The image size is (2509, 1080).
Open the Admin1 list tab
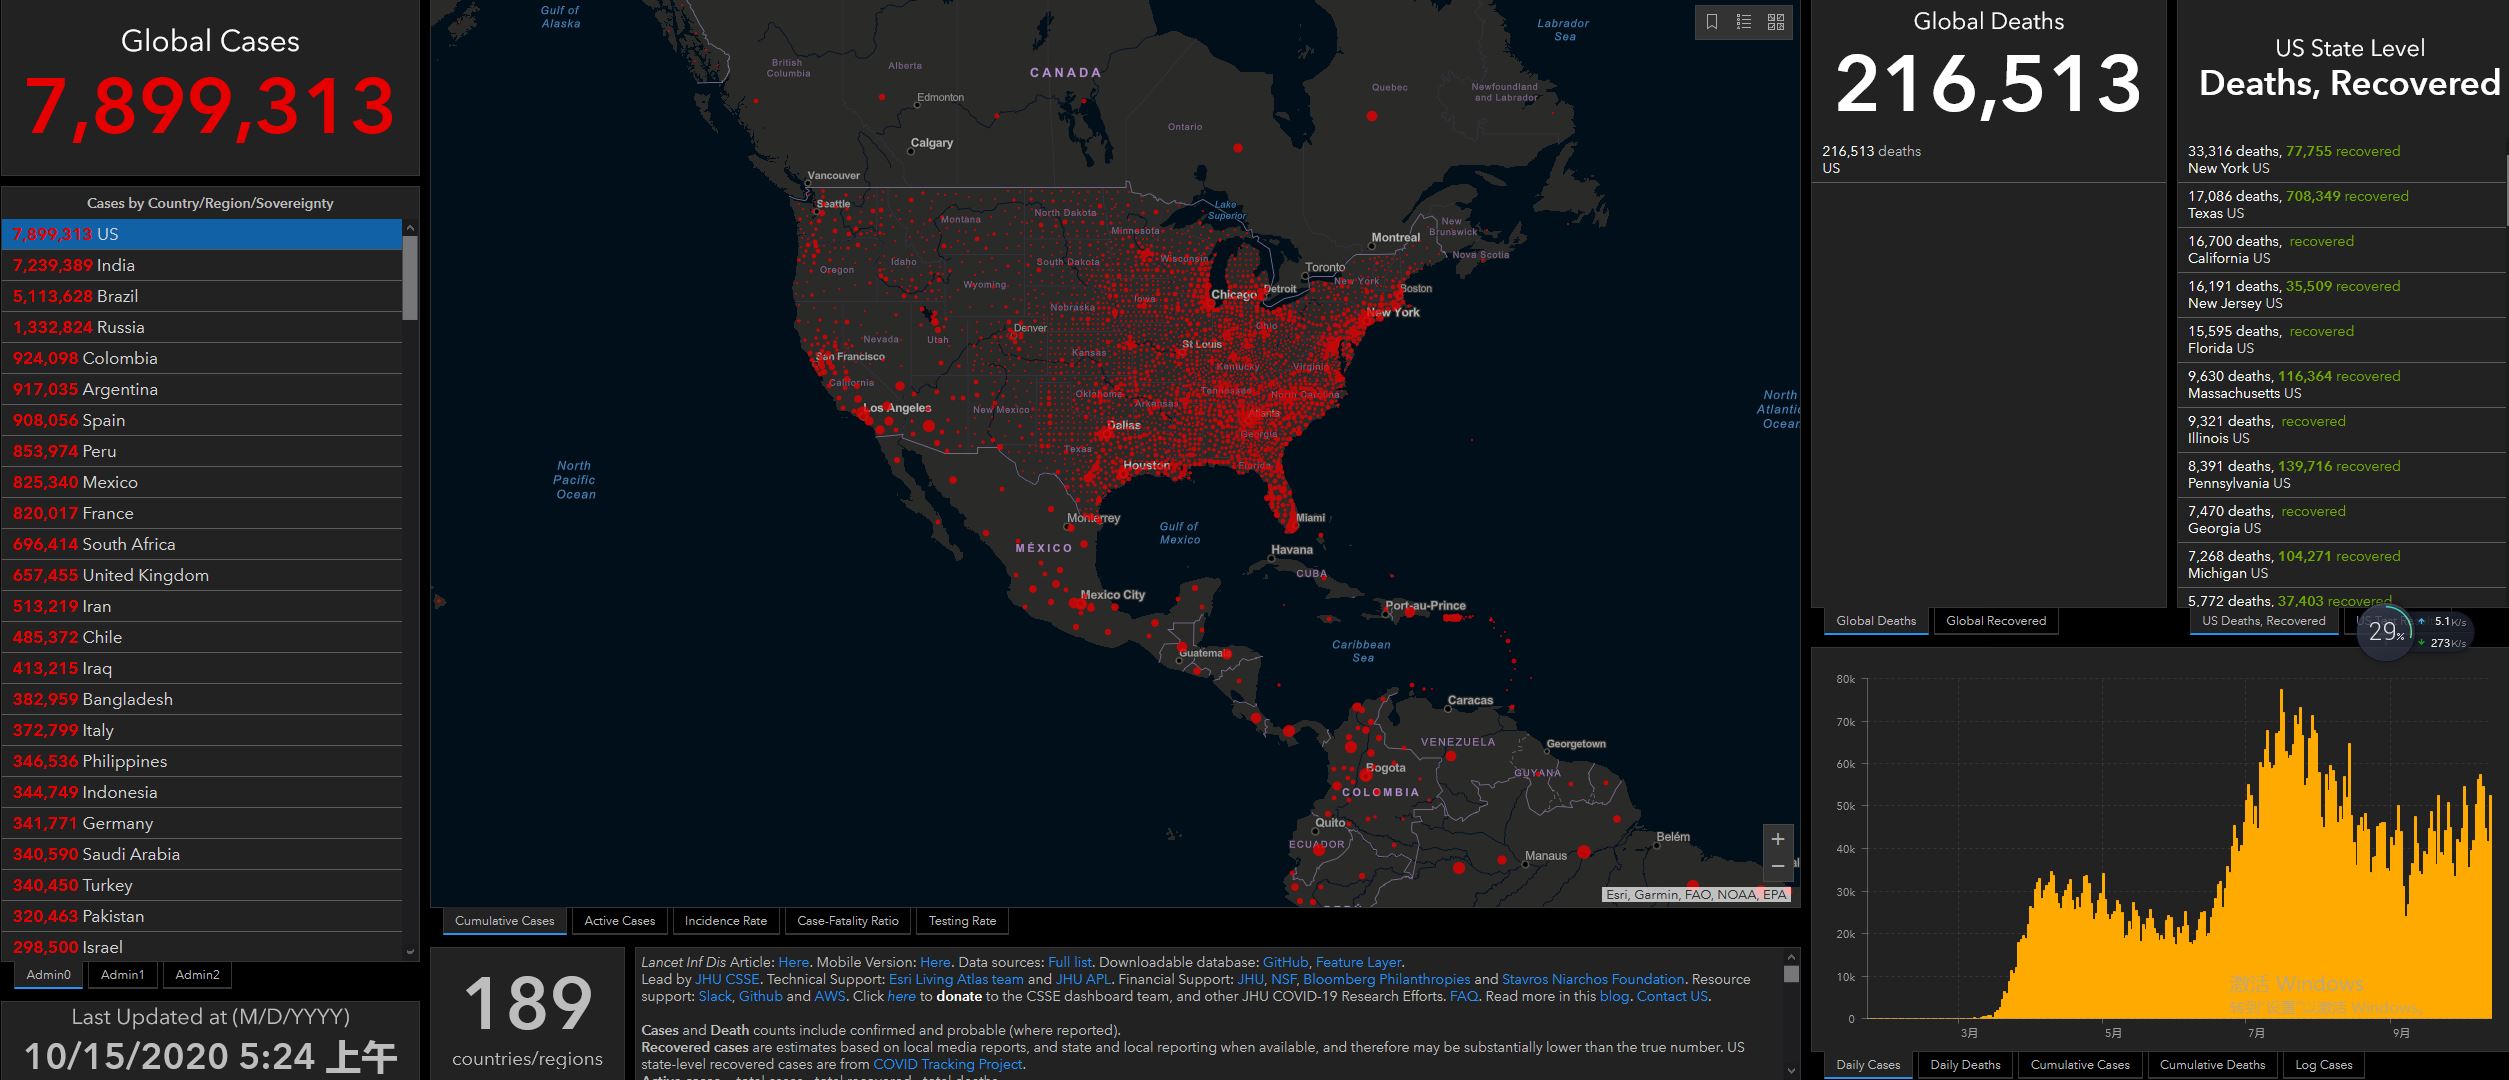[x=122, y=975]
